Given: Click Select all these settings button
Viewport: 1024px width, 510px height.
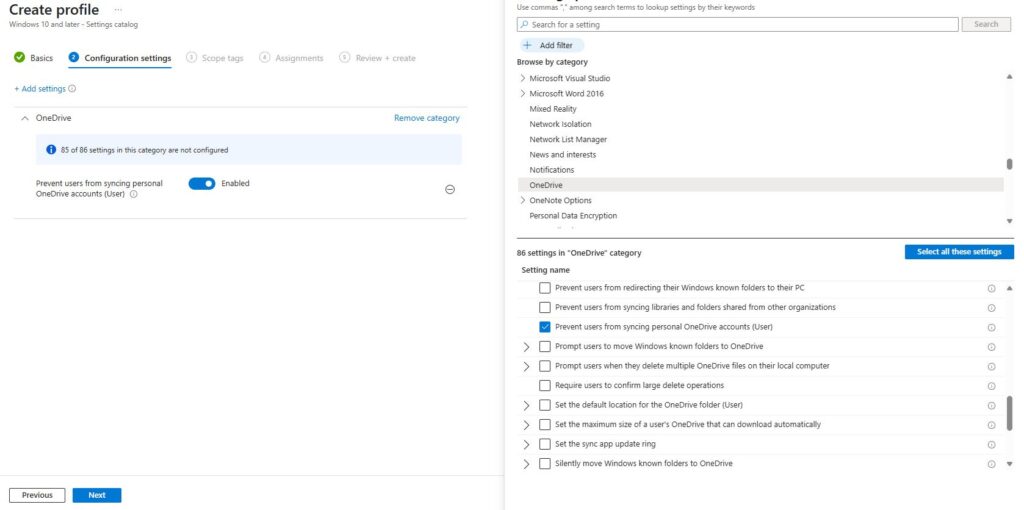Looking at the screenshot, I should click(959, 252).
